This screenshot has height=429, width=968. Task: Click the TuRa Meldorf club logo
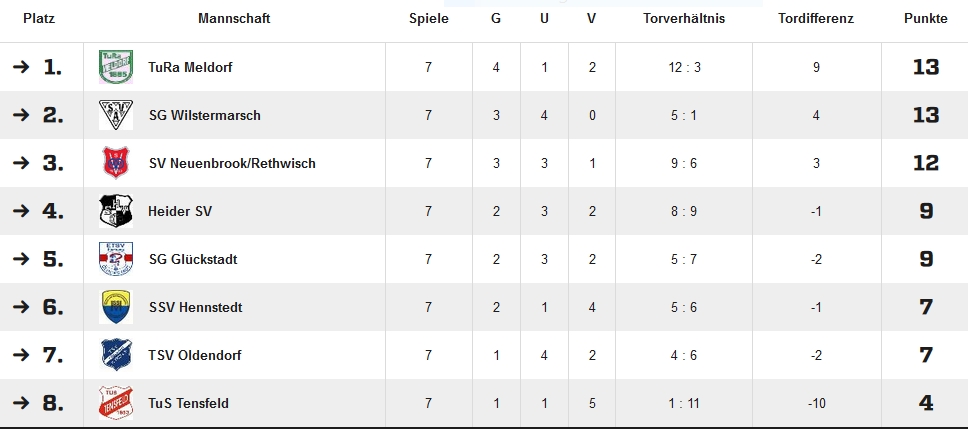(115, 67)
